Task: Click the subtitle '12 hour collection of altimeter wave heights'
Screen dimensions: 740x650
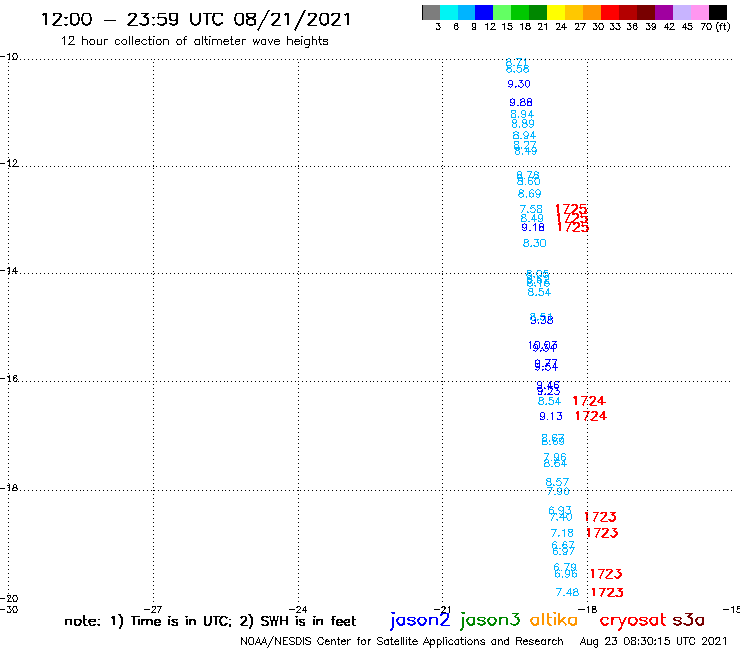Action: tap(194, 42)
